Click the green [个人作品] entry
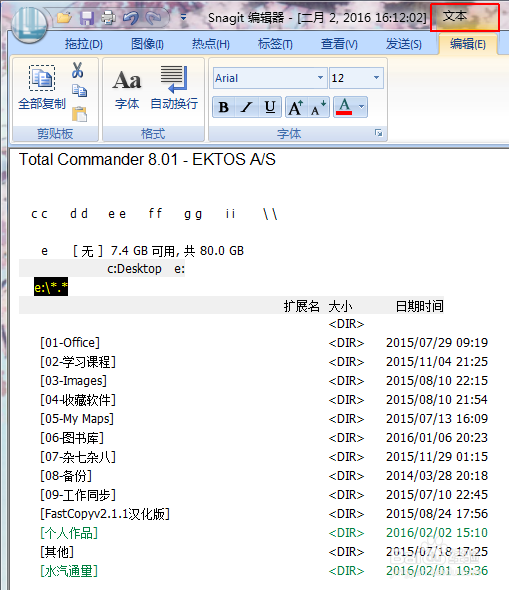 click(x=69, y=533)
